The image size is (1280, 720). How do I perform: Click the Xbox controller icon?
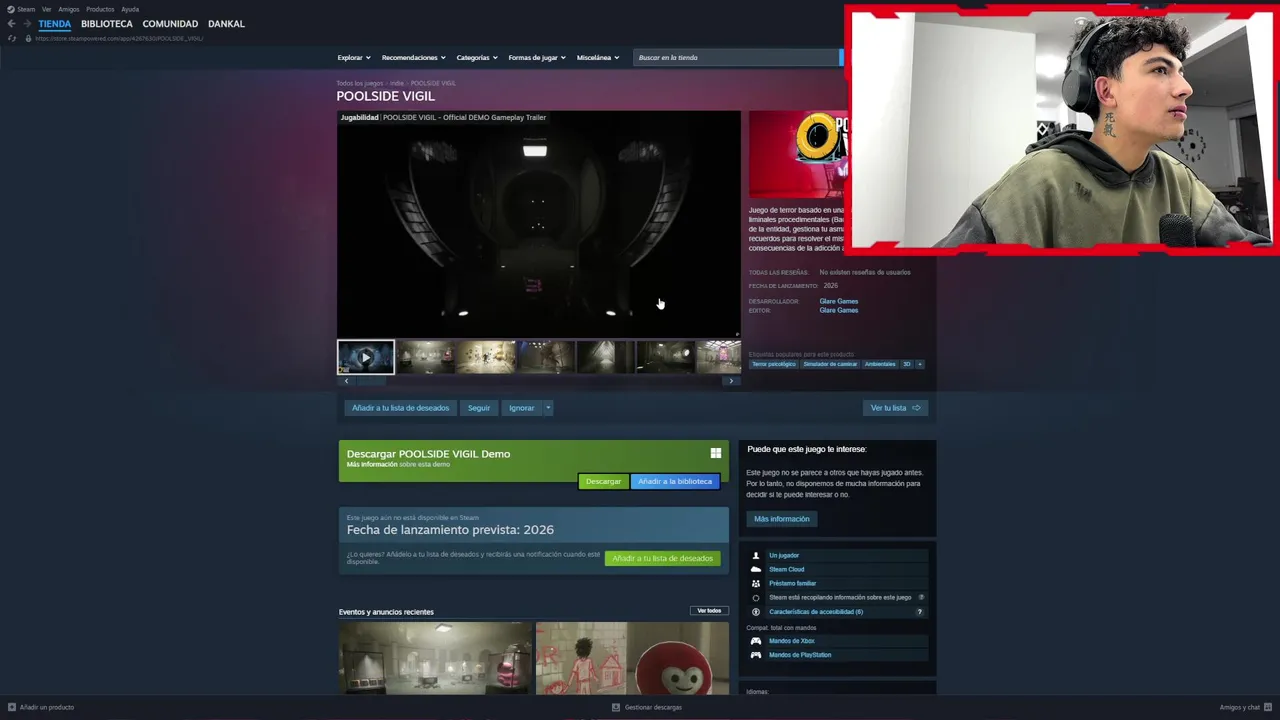coord(756,641)
